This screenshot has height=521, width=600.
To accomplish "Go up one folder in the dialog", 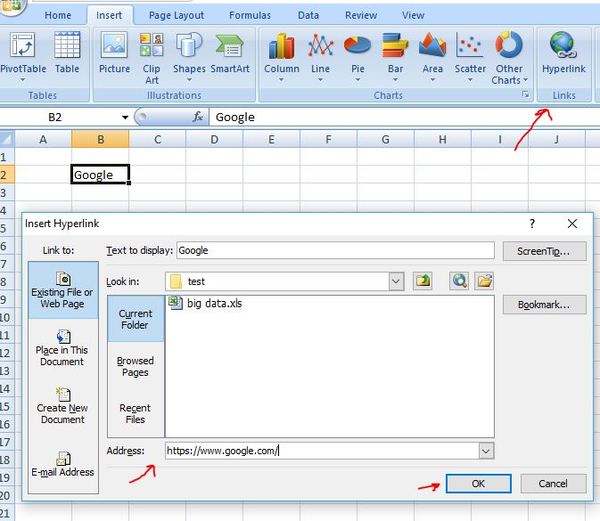I will [x=422, y=281].
